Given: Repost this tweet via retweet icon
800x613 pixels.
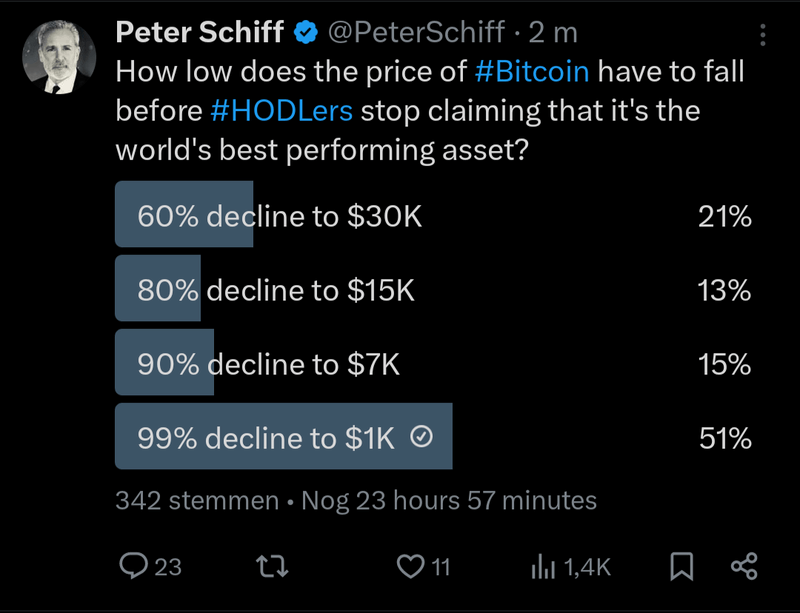Looking at the screenshot, I should 273,567.
